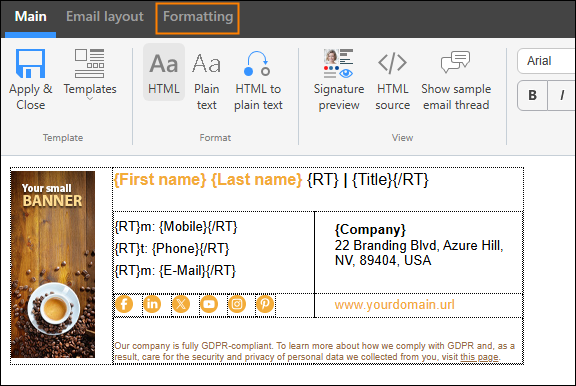Screen dimensions: 576x386
Task: Switch to Plain text format
Action: (206, 81)
